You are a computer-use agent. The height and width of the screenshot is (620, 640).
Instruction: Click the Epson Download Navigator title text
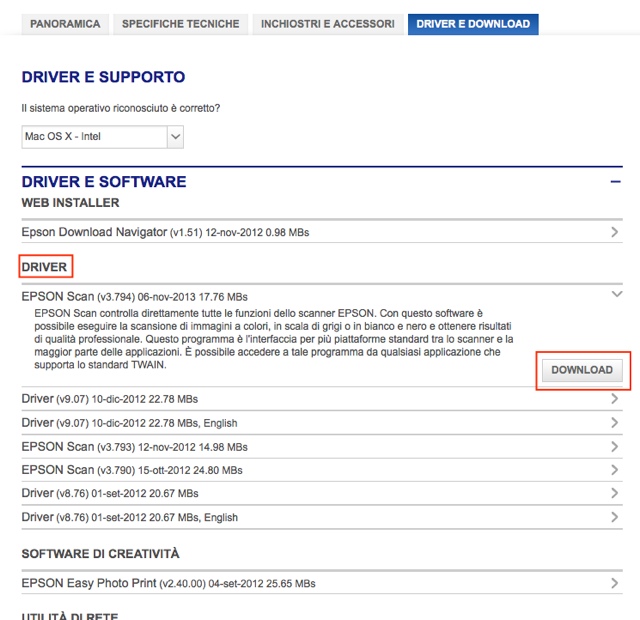click(x=165, y=232)
